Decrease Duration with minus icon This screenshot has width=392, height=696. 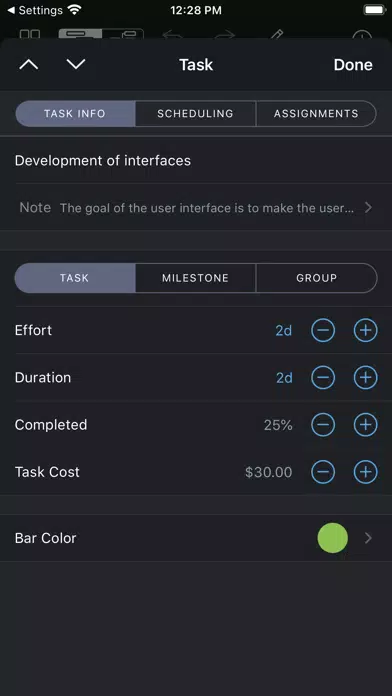[323, 378]
